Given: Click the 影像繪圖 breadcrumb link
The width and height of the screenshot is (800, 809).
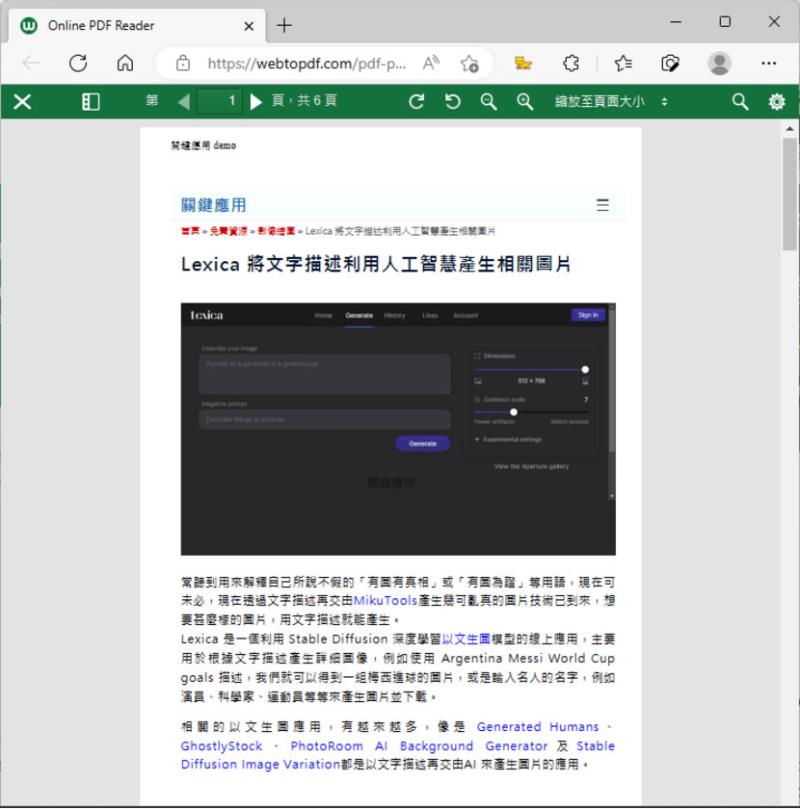Looking at the screenshot, I should point(276,231).
